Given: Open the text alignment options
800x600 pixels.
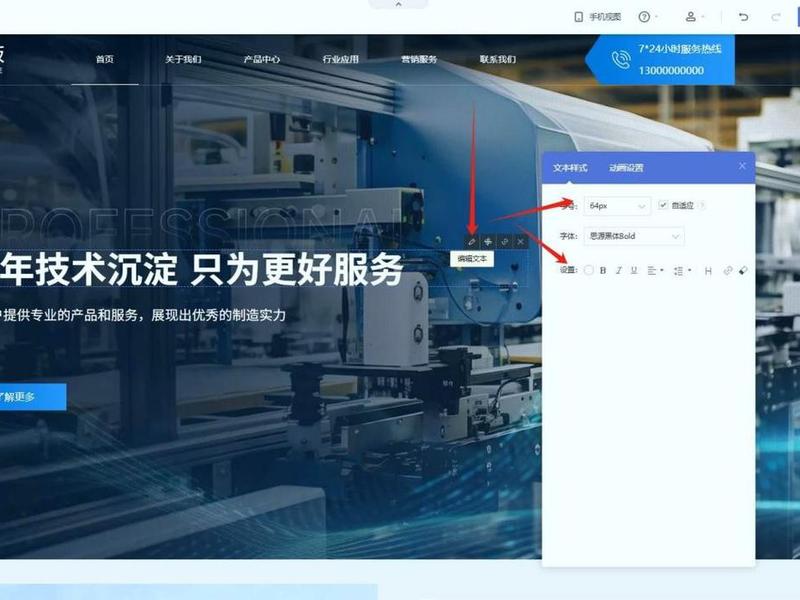Looking at the screenshot, I should (655, 270).
